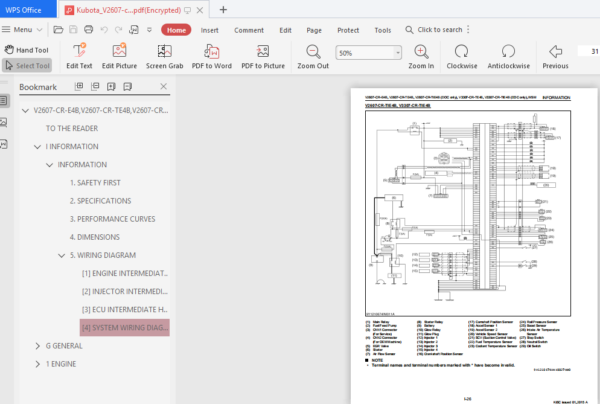Open the Edit ribbon tab
The image size is (600, 404).
[285, 30]
